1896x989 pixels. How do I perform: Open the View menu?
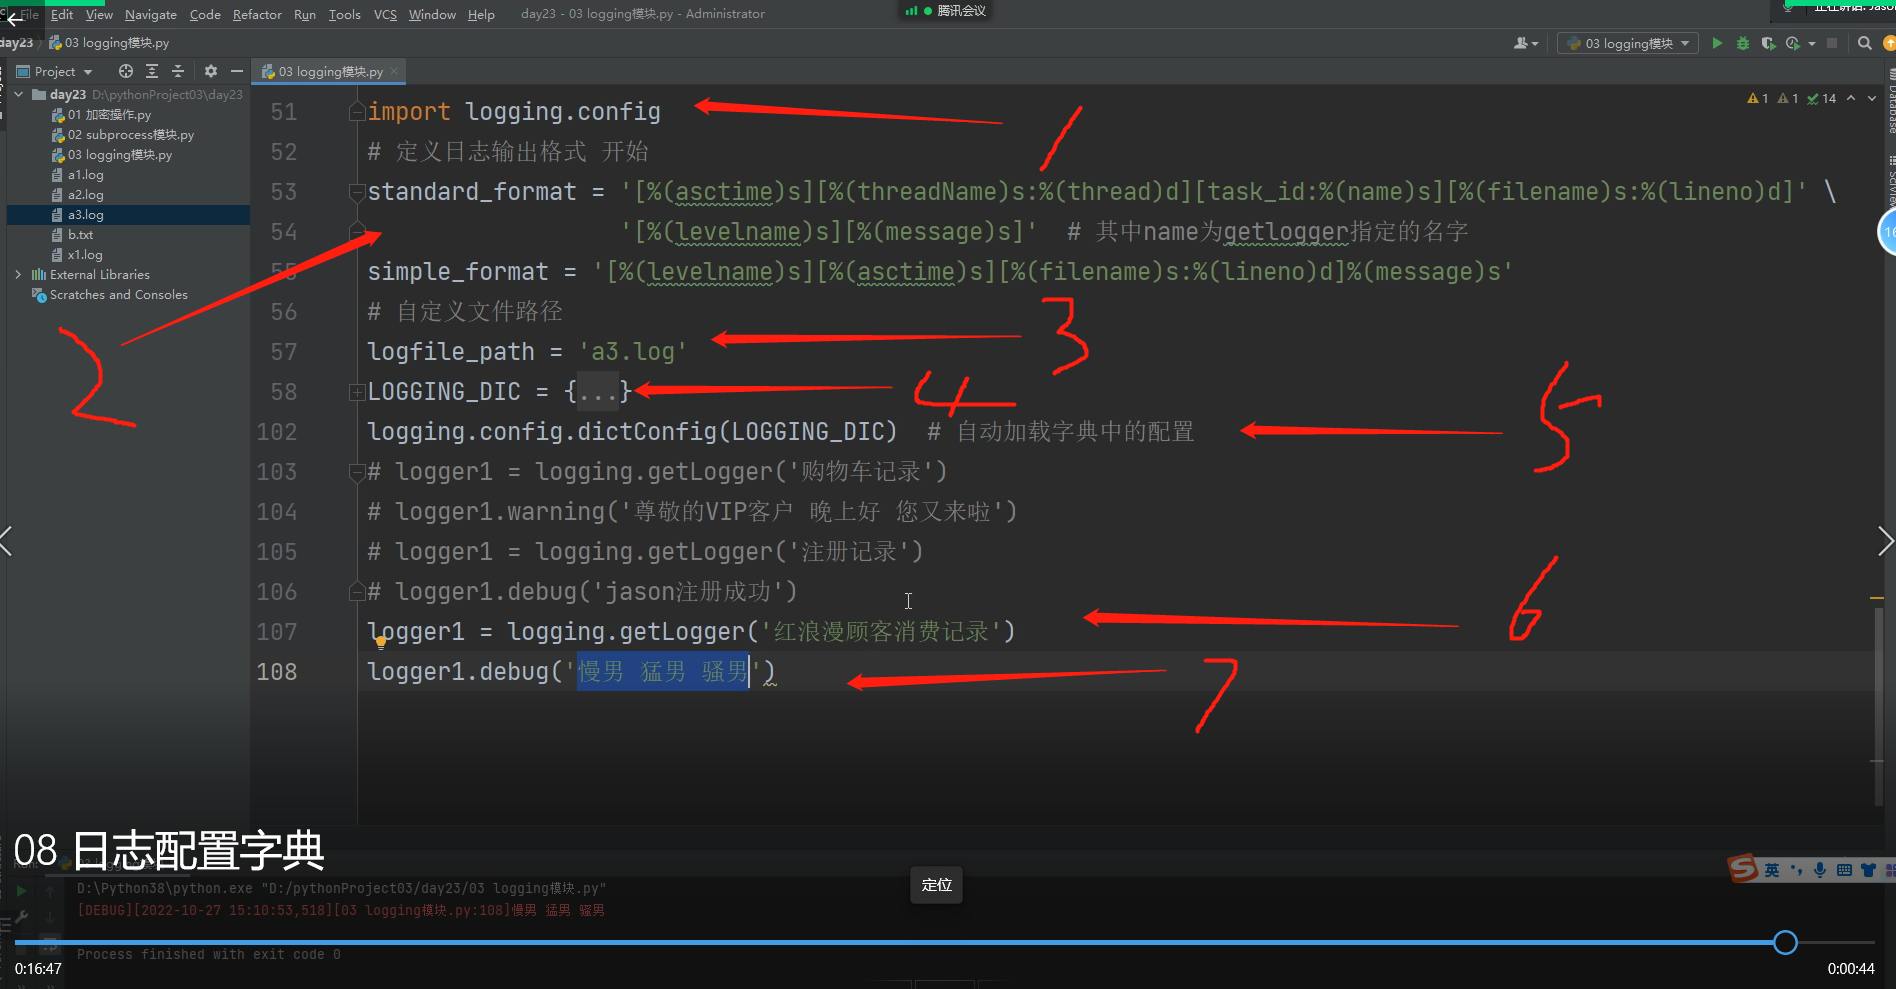point(99,14)
